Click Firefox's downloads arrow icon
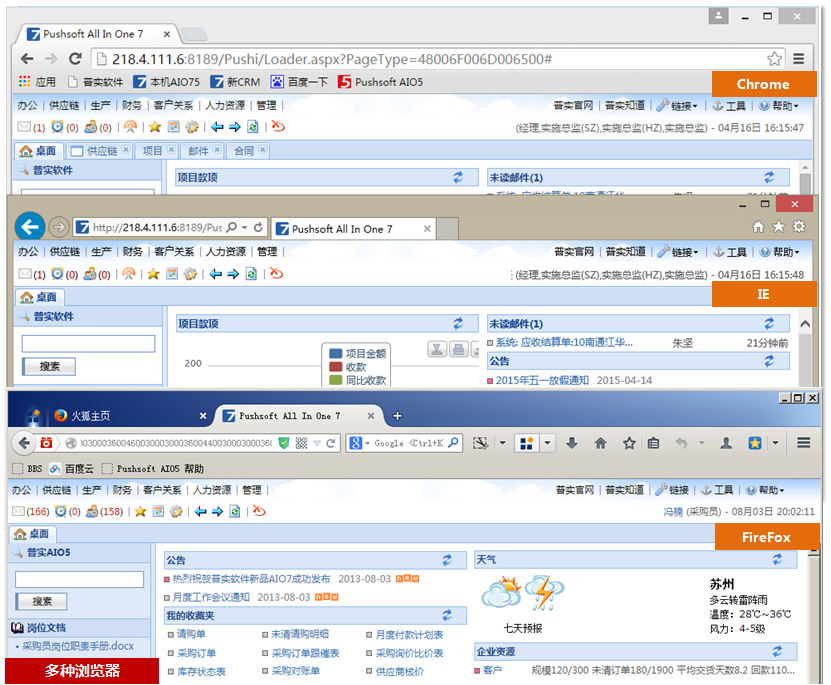 click(571, 443)
